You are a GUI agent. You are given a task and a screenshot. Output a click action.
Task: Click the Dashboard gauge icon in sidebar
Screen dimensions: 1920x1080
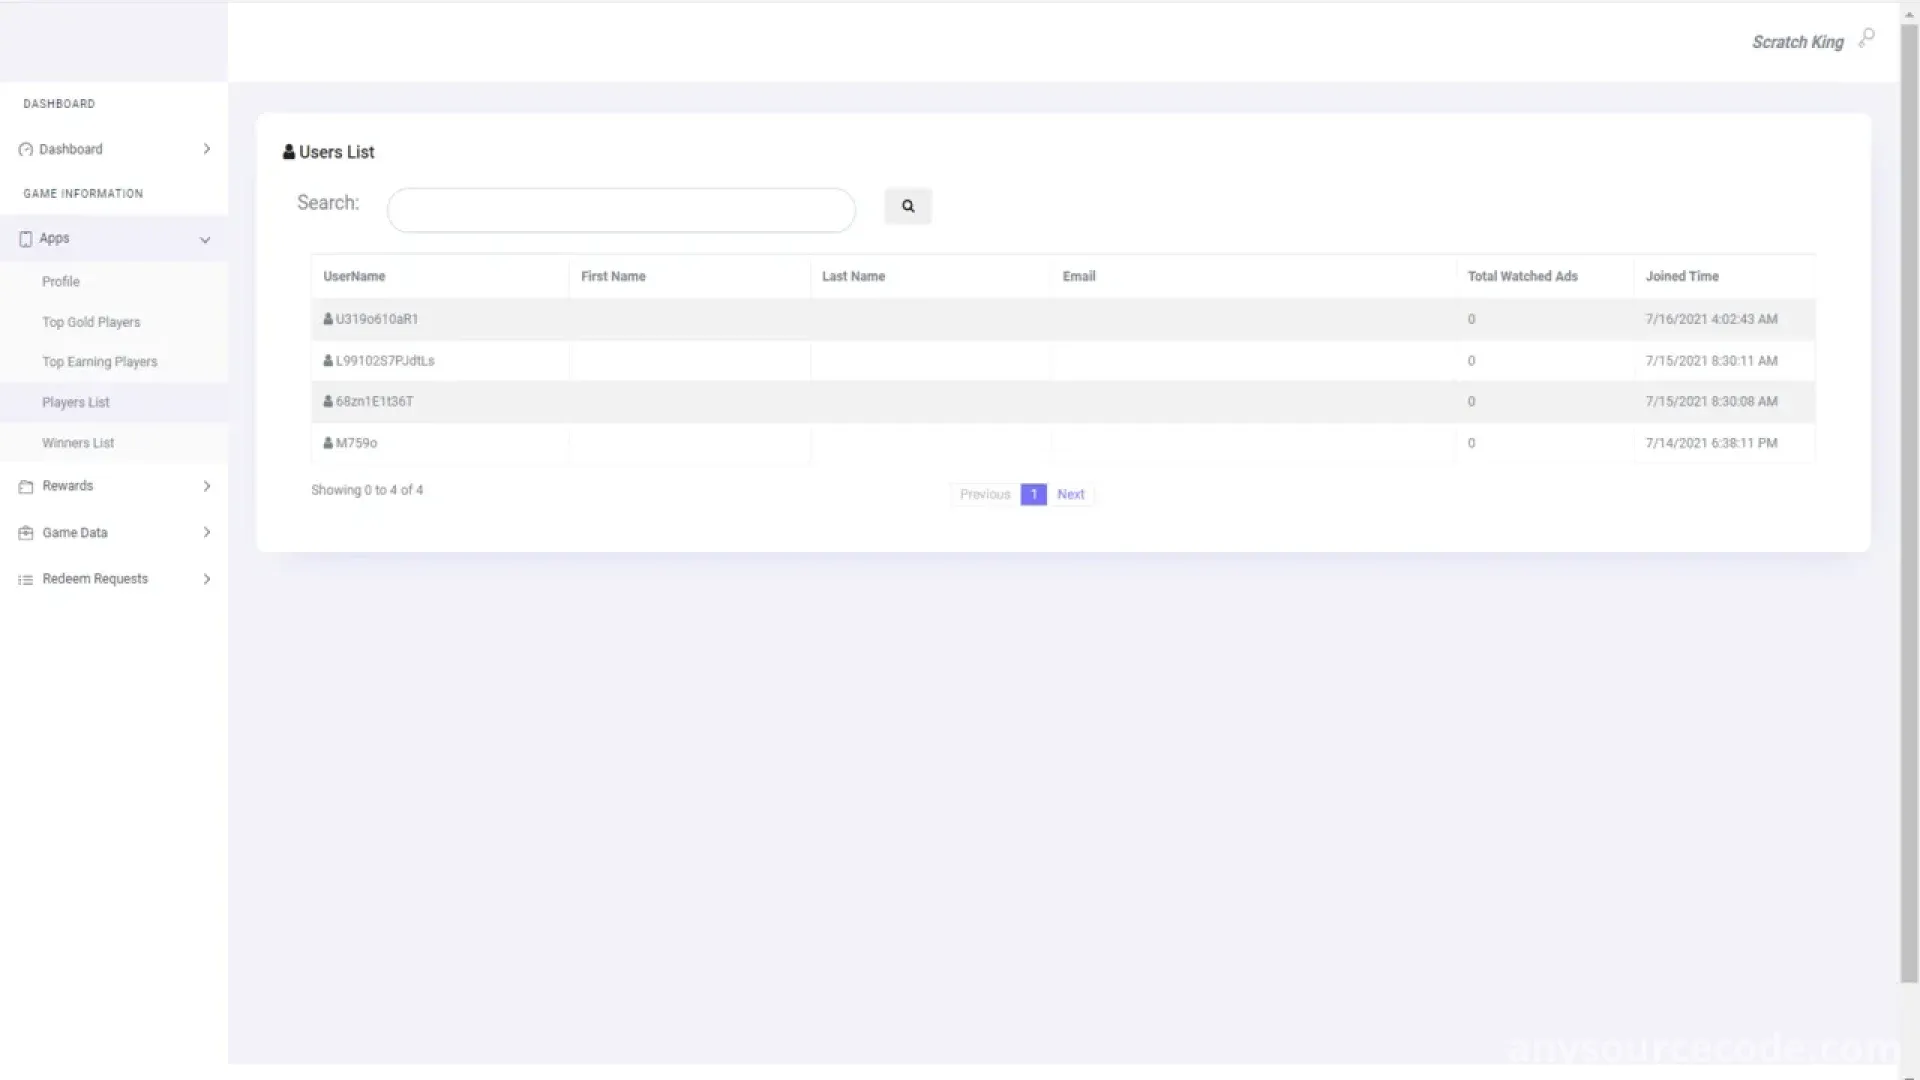[26, 150]
